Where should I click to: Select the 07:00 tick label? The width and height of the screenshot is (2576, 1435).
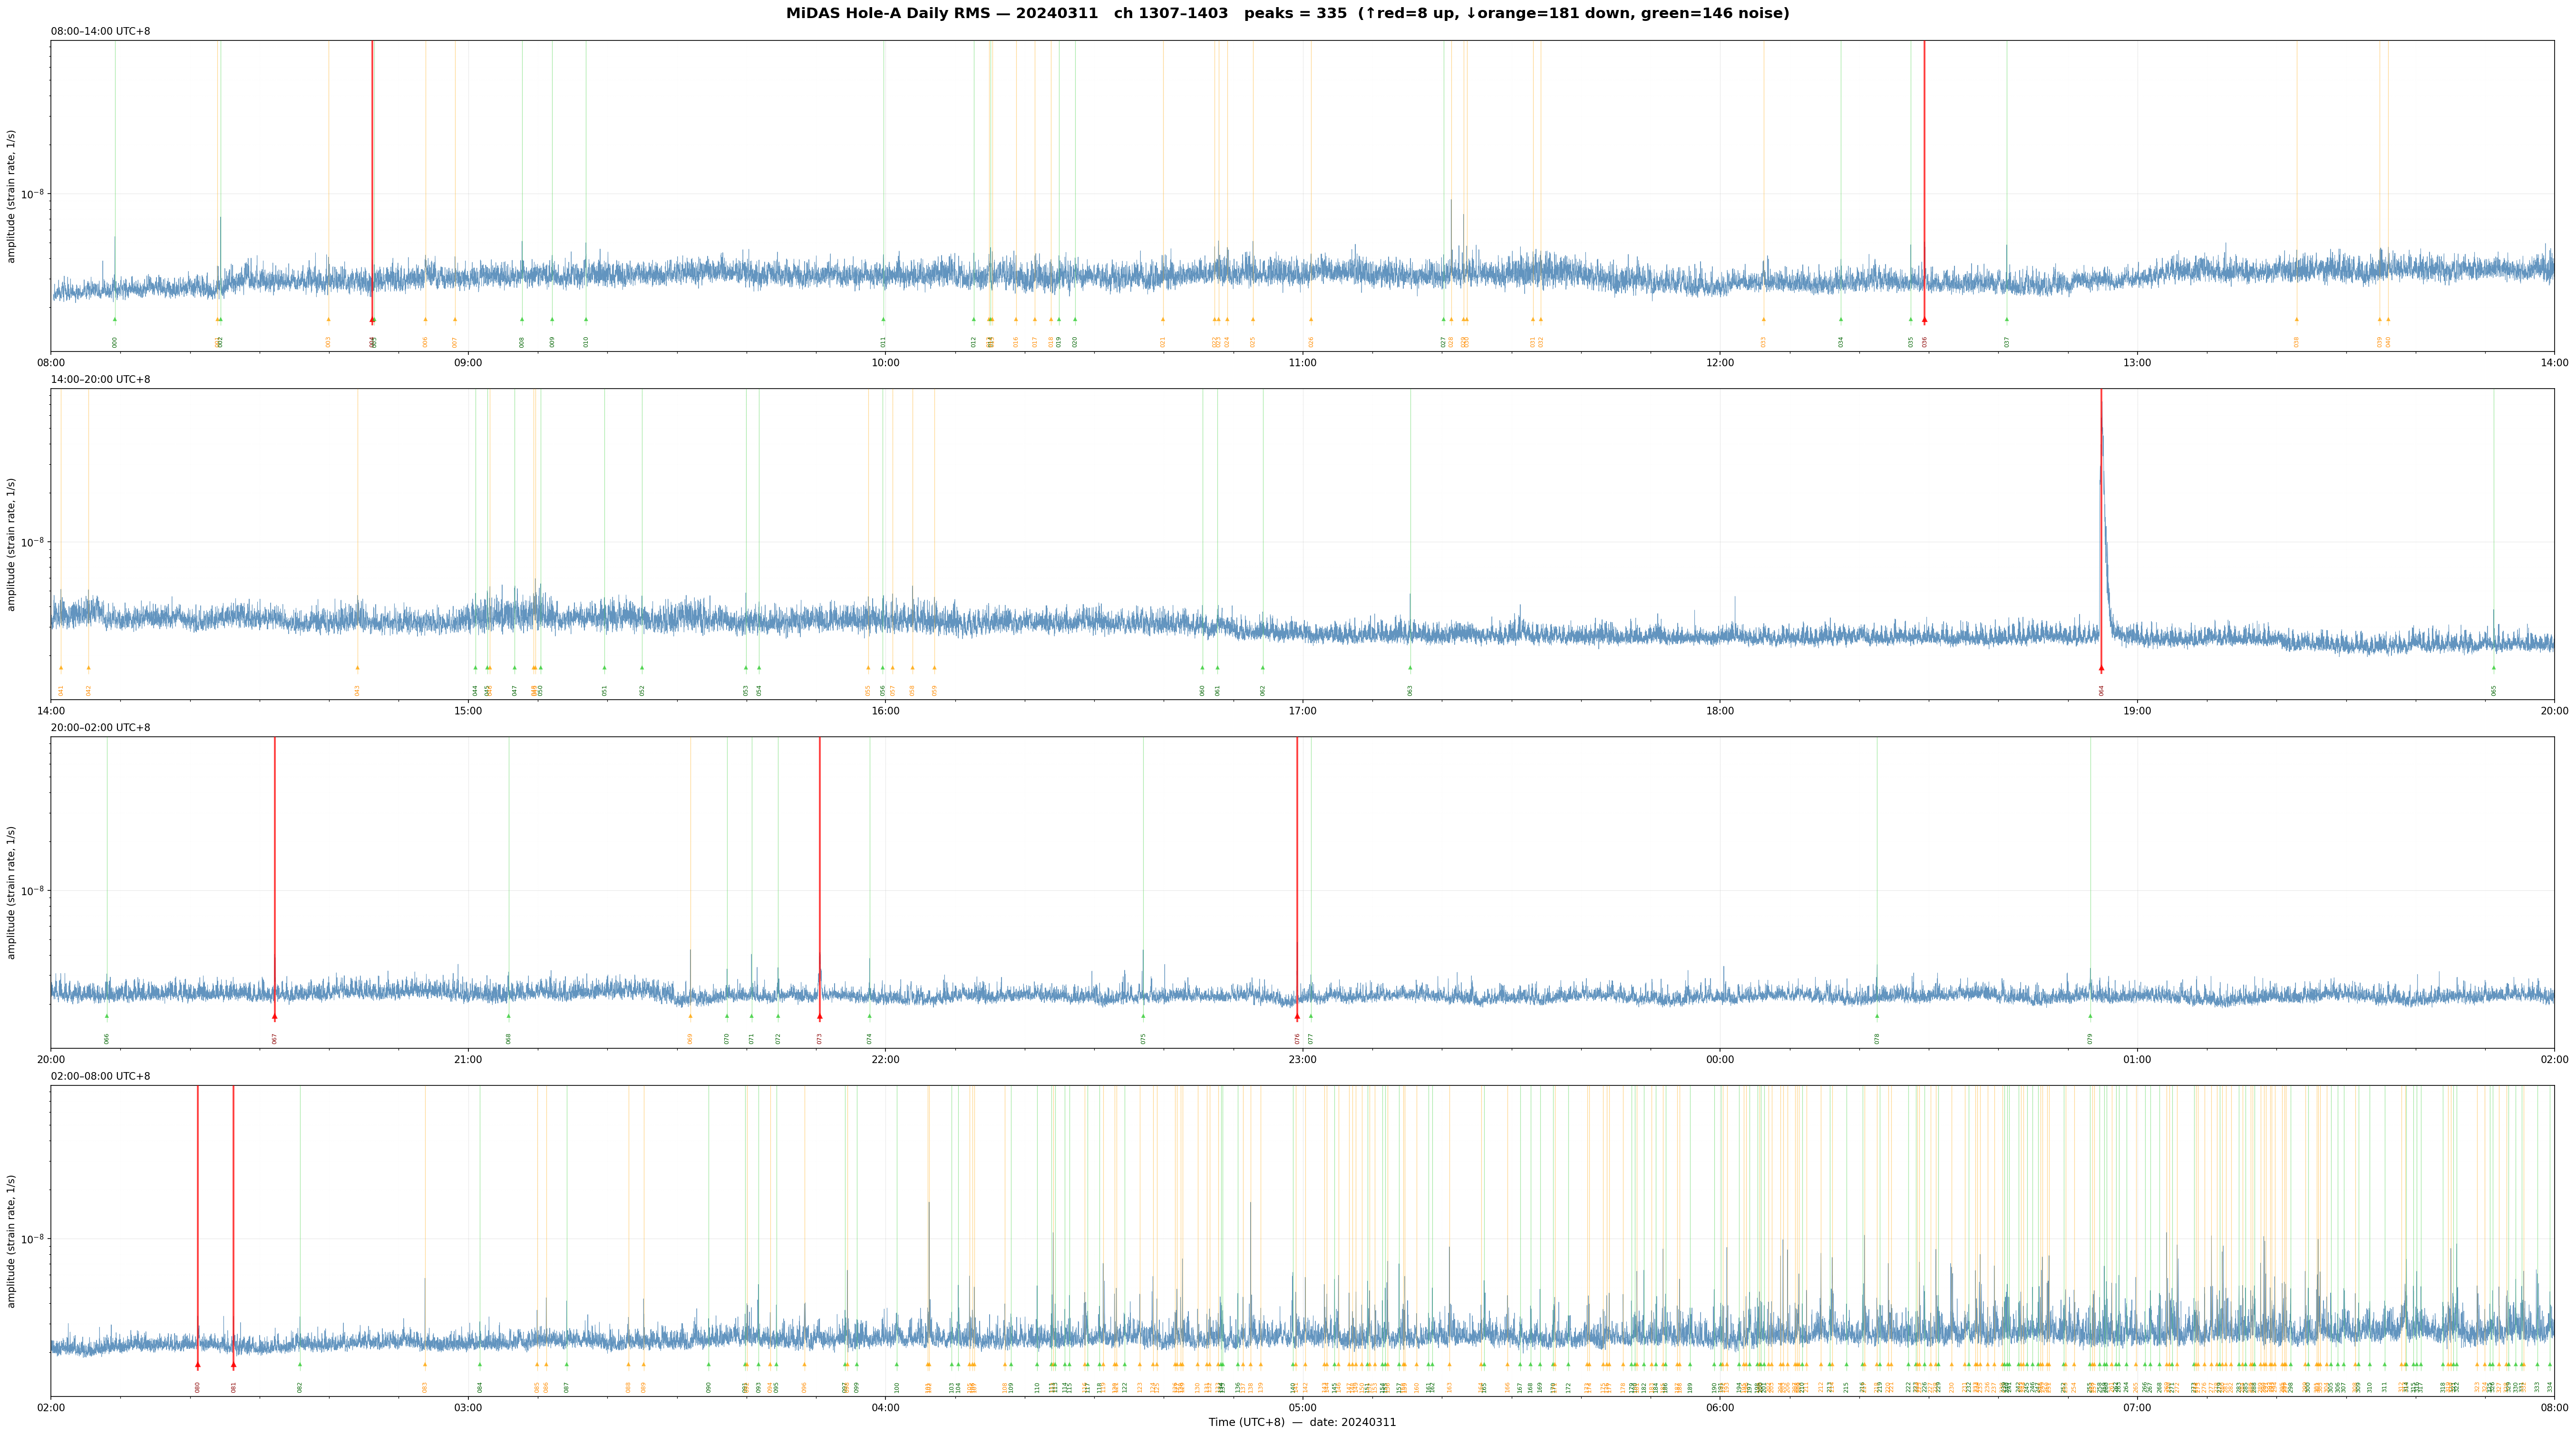coord(2137,1408)
